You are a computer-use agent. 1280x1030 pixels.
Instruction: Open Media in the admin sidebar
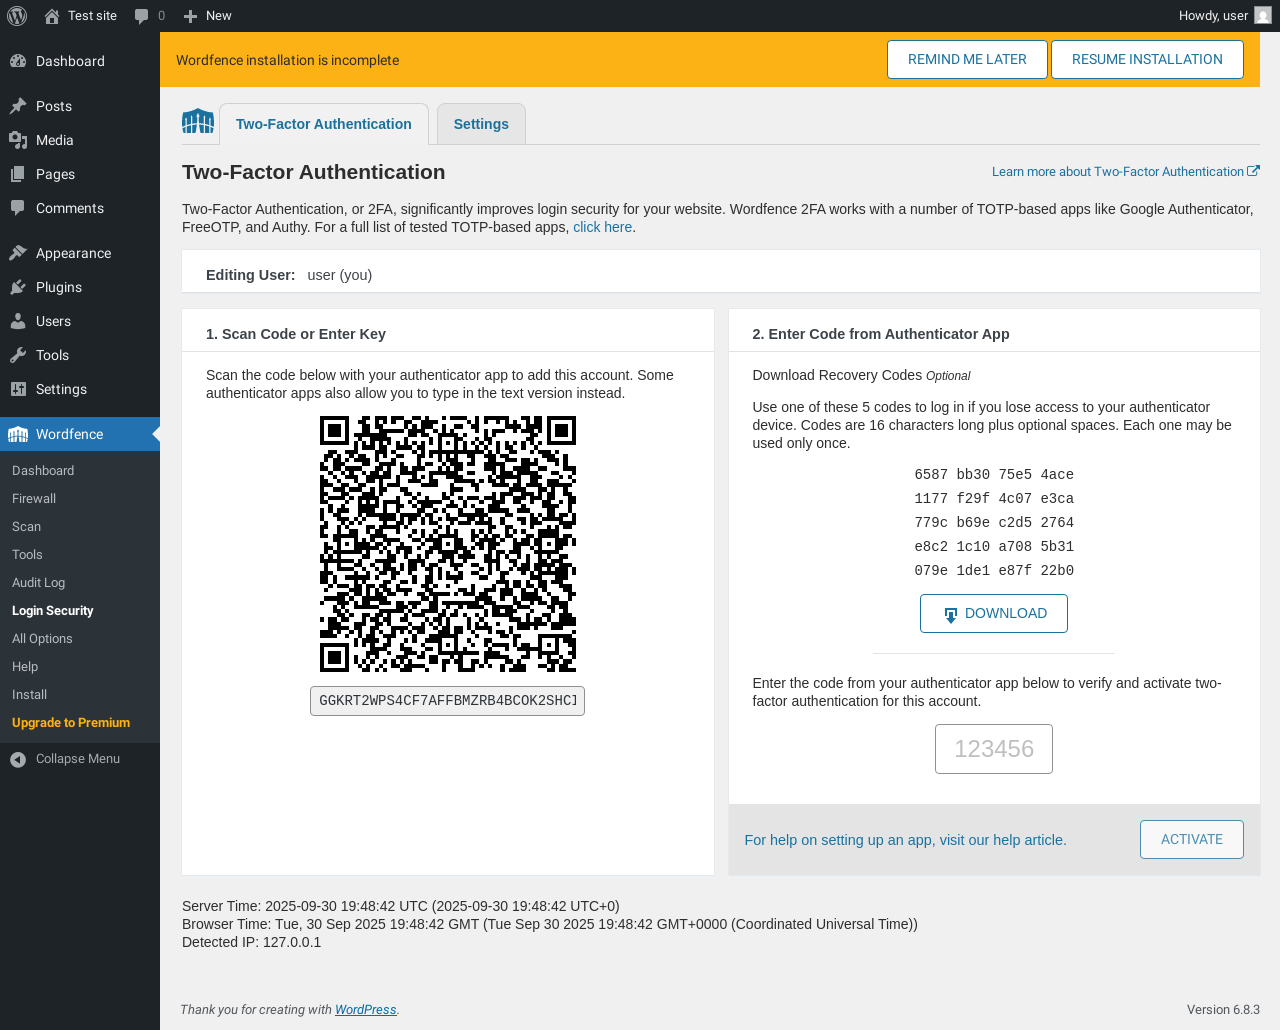55,140
